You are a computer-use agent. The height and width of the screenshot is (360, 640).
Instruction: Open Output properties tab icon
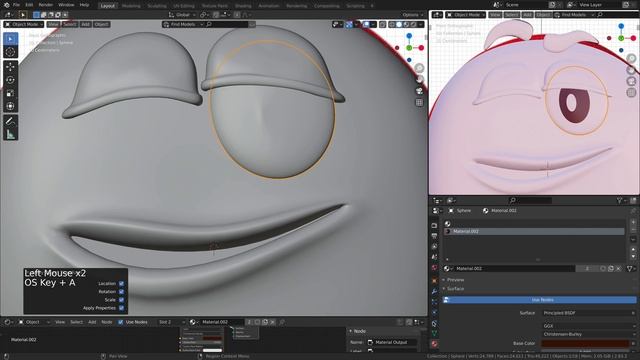[x=434, y=236]
